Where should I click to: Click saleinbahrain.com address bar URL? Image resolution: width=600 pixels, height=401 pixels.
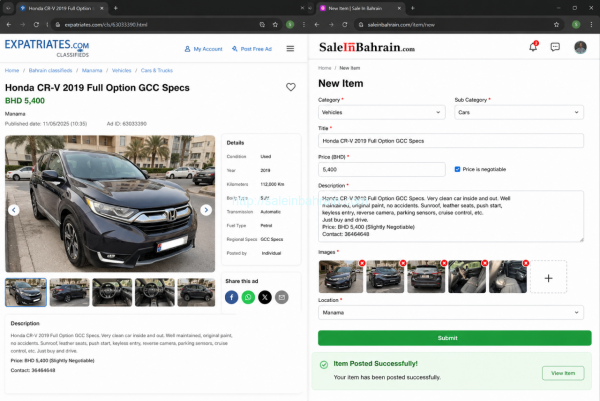(401, 24)
